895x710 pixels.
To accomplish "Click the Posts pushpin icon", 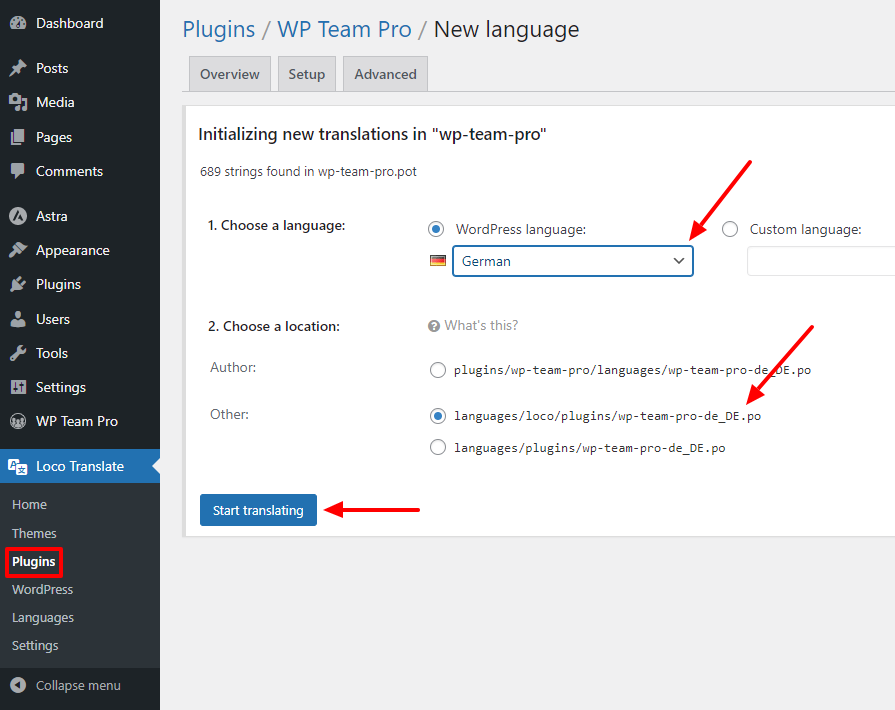I will [18, 68].
